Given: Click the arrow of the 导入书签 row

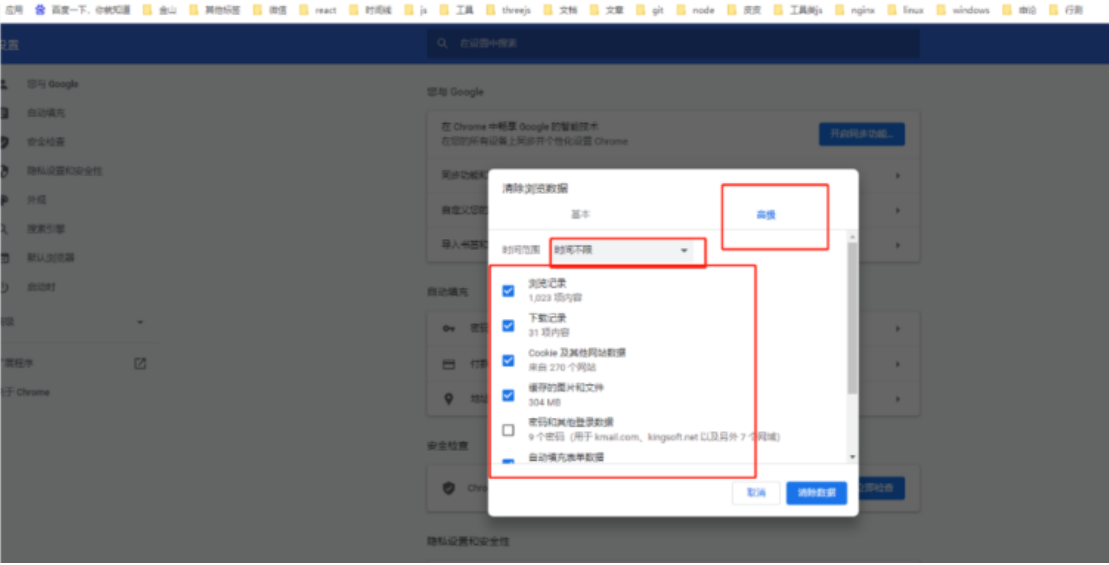Looking at the screenshot, I should [898, 245].
